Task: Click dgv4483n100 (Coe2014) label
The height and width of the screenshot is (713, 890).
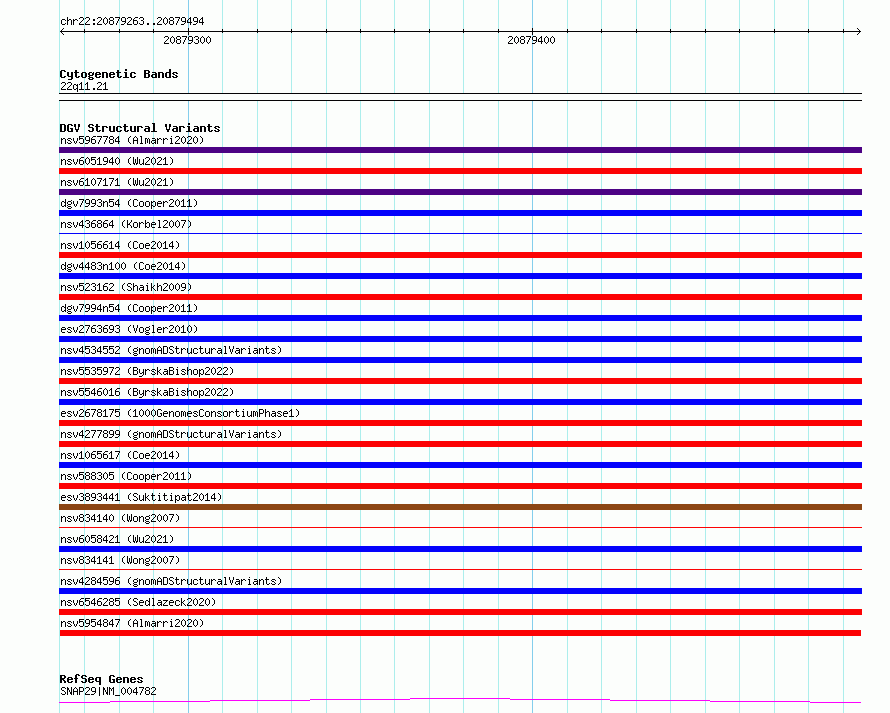Action: click(x=123, y=266)
